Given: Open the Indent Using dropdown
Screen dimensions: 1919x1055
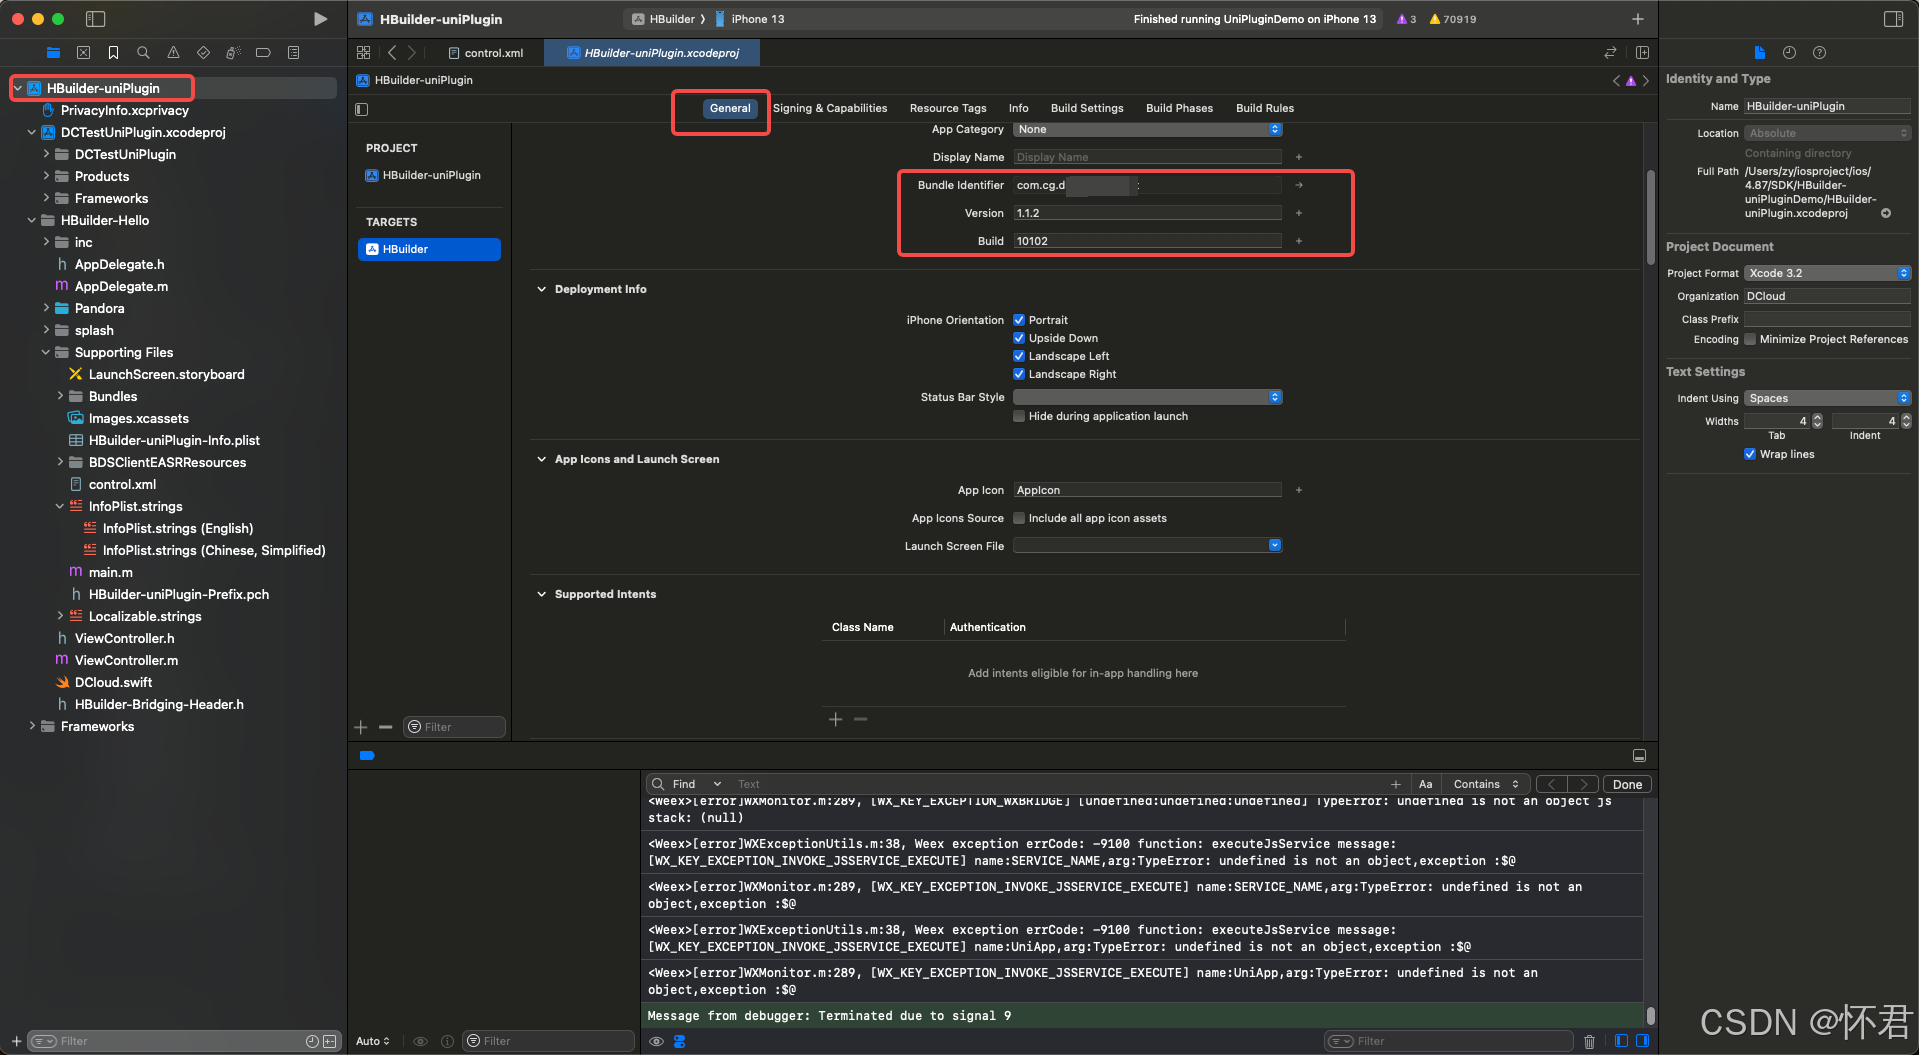Looking at the screenshot, I should (1827, 398).
